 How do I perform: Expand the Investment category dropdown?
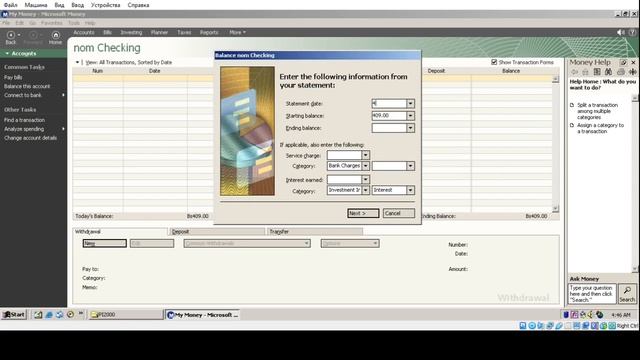[366, 190]
